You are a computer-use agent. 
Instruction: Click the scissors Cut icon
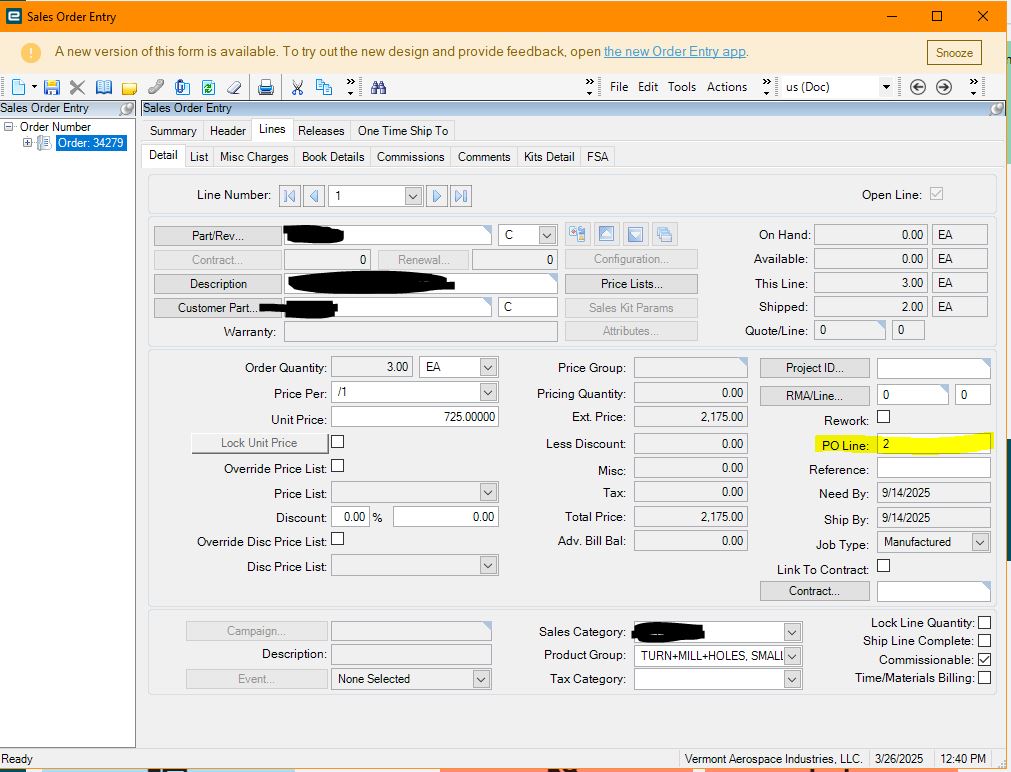(297, 87)
